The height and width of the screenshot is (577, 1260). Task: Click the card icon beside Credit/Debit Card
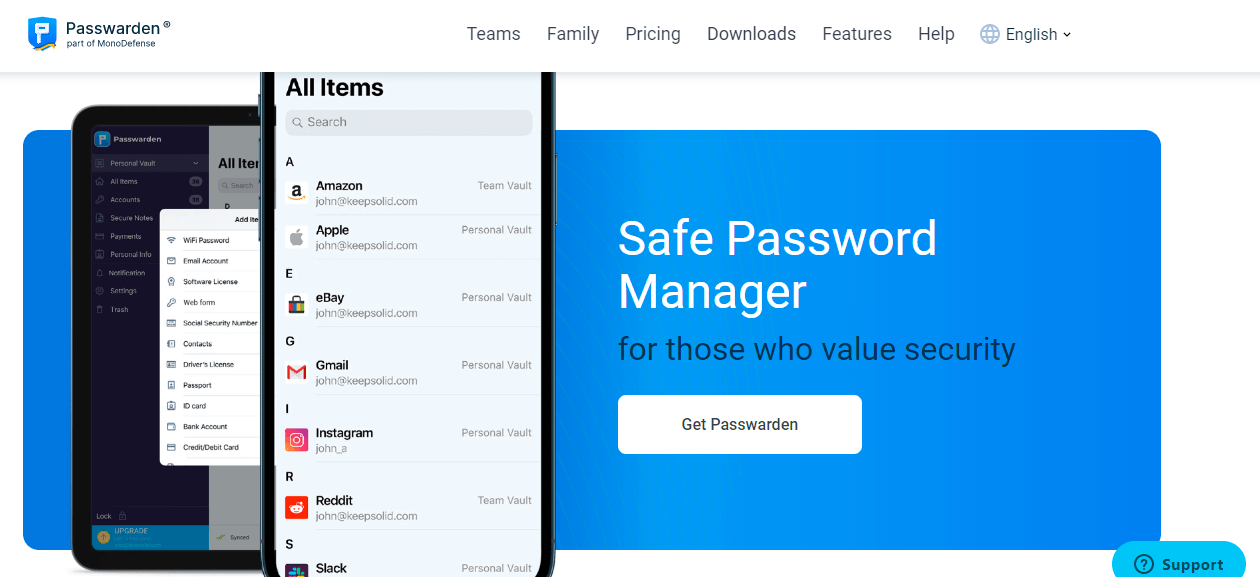pyautogui.click(x=172, y=447)
